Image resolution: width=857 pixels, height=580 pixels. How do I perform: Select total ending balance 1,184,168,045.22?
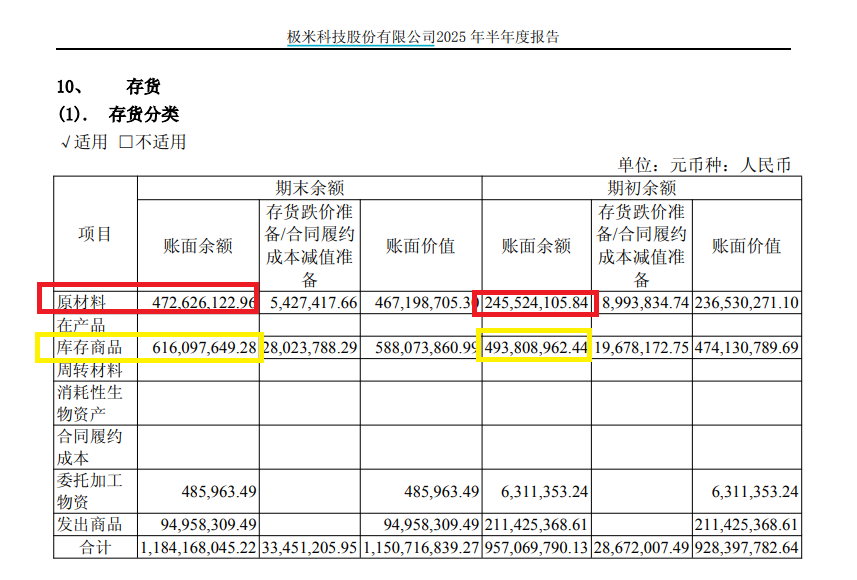198,548
